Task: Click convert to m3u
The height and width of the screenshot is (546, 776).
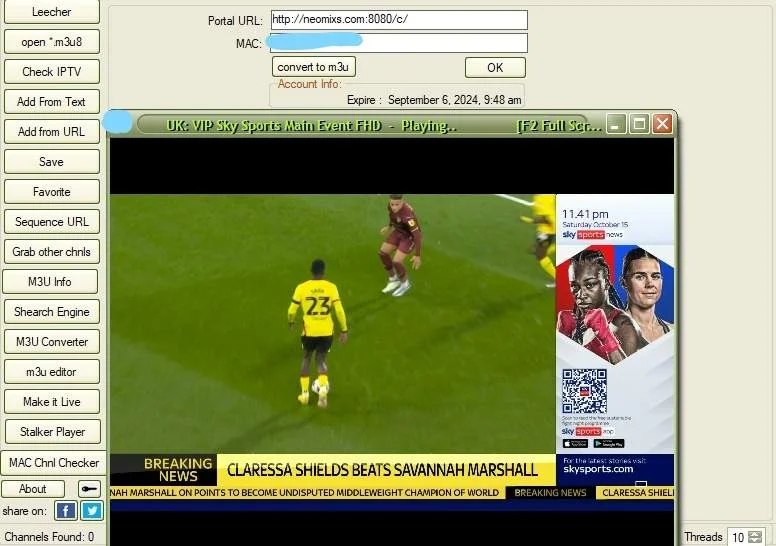Action: pos(313,67)
